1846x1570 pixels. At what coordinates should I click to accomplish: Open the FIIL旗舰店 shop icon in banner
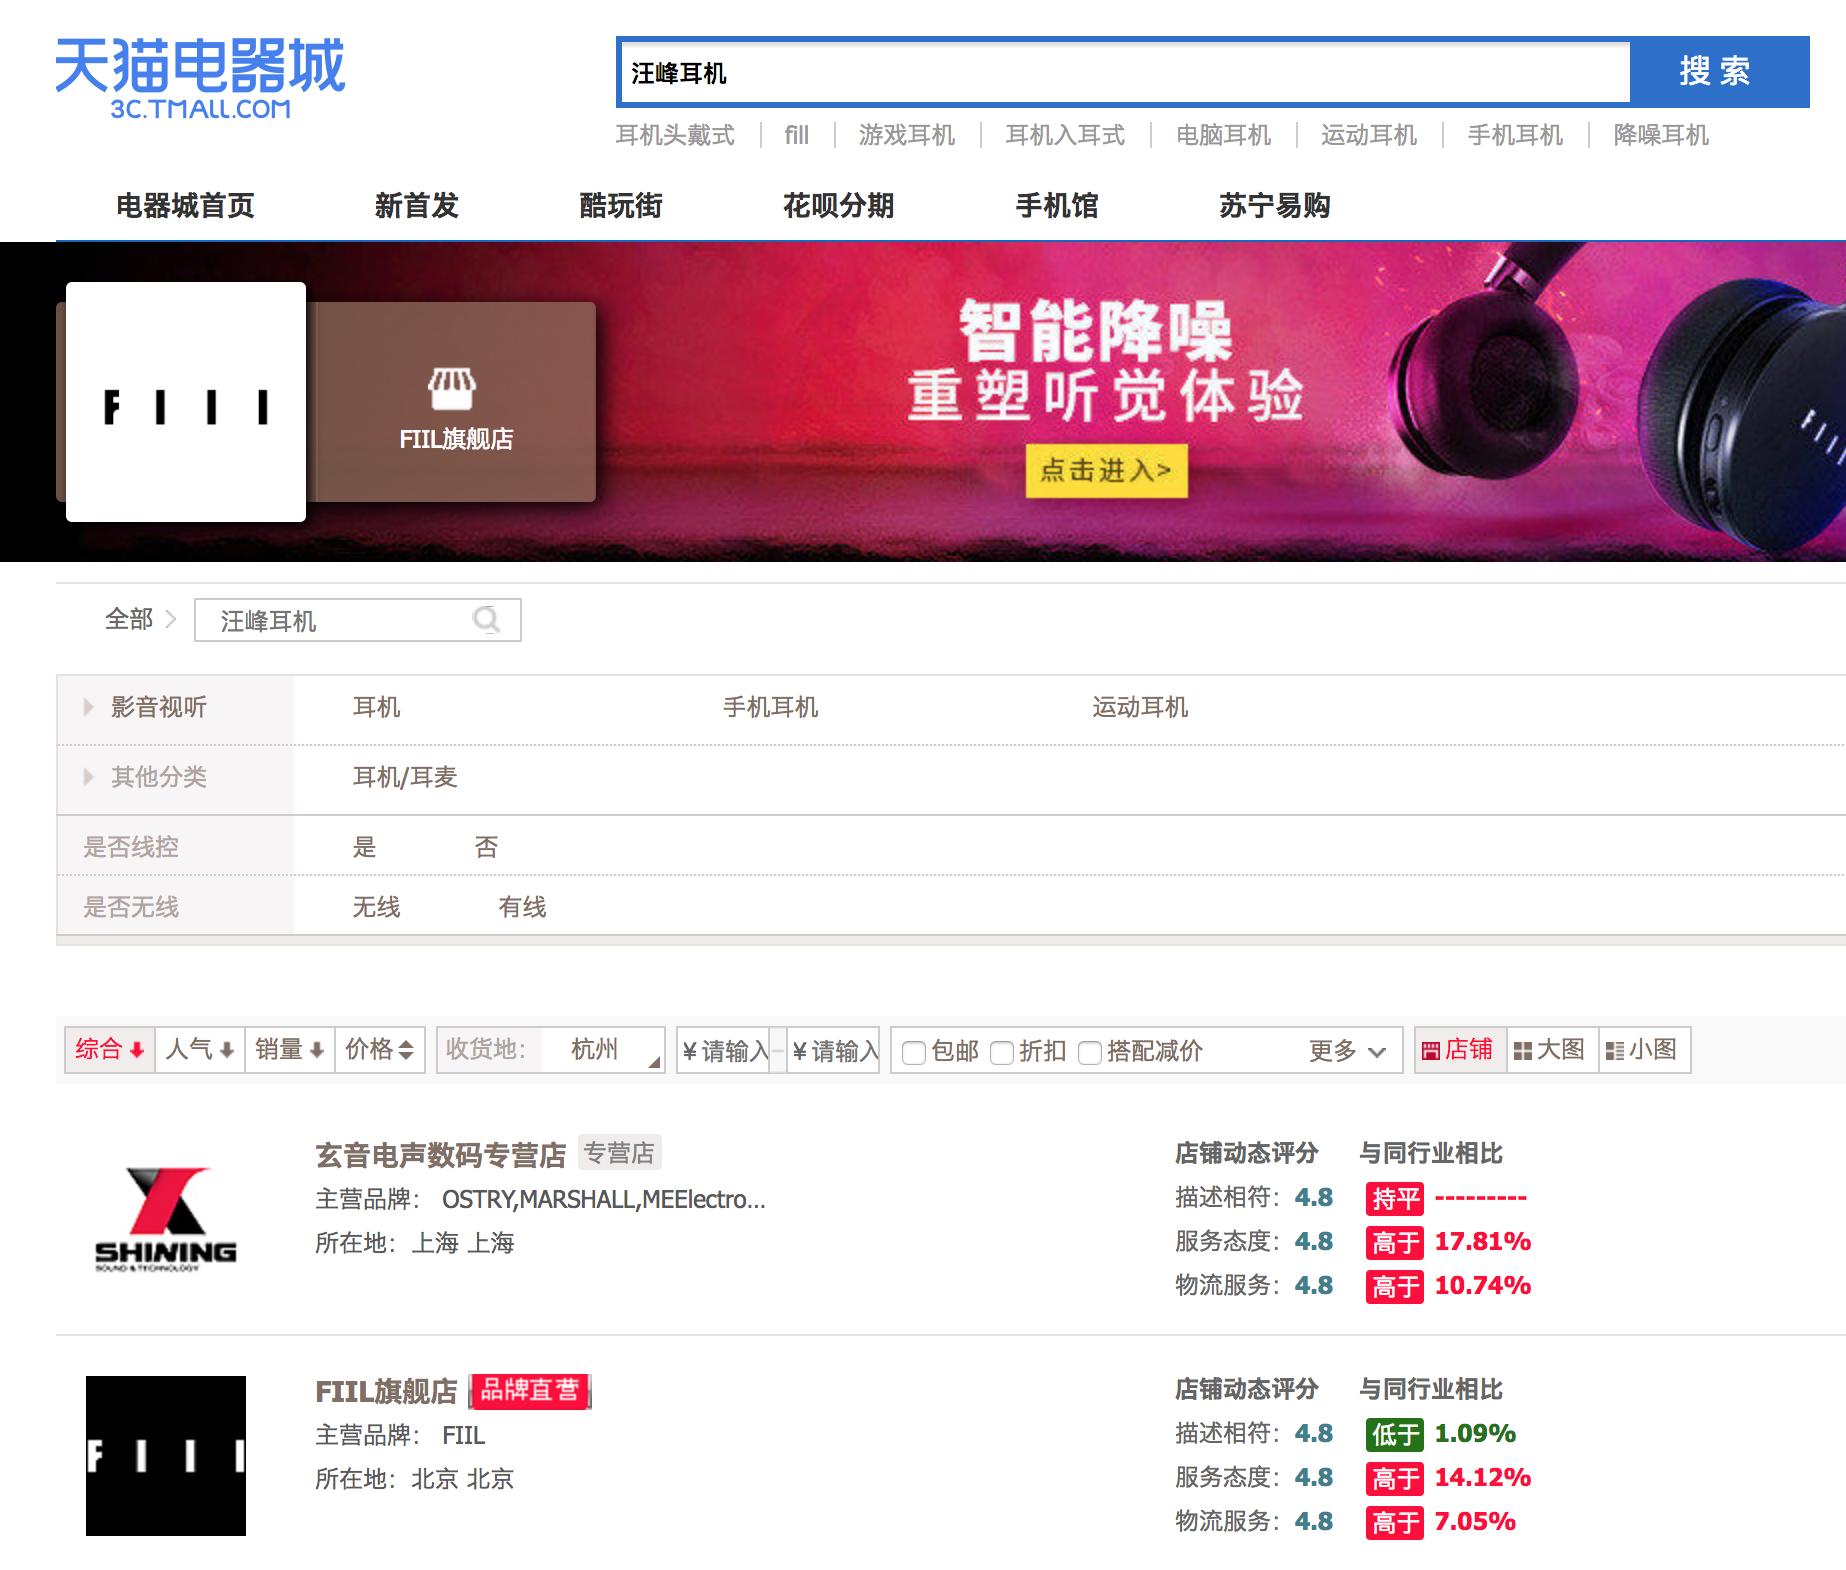pos(452,389)
